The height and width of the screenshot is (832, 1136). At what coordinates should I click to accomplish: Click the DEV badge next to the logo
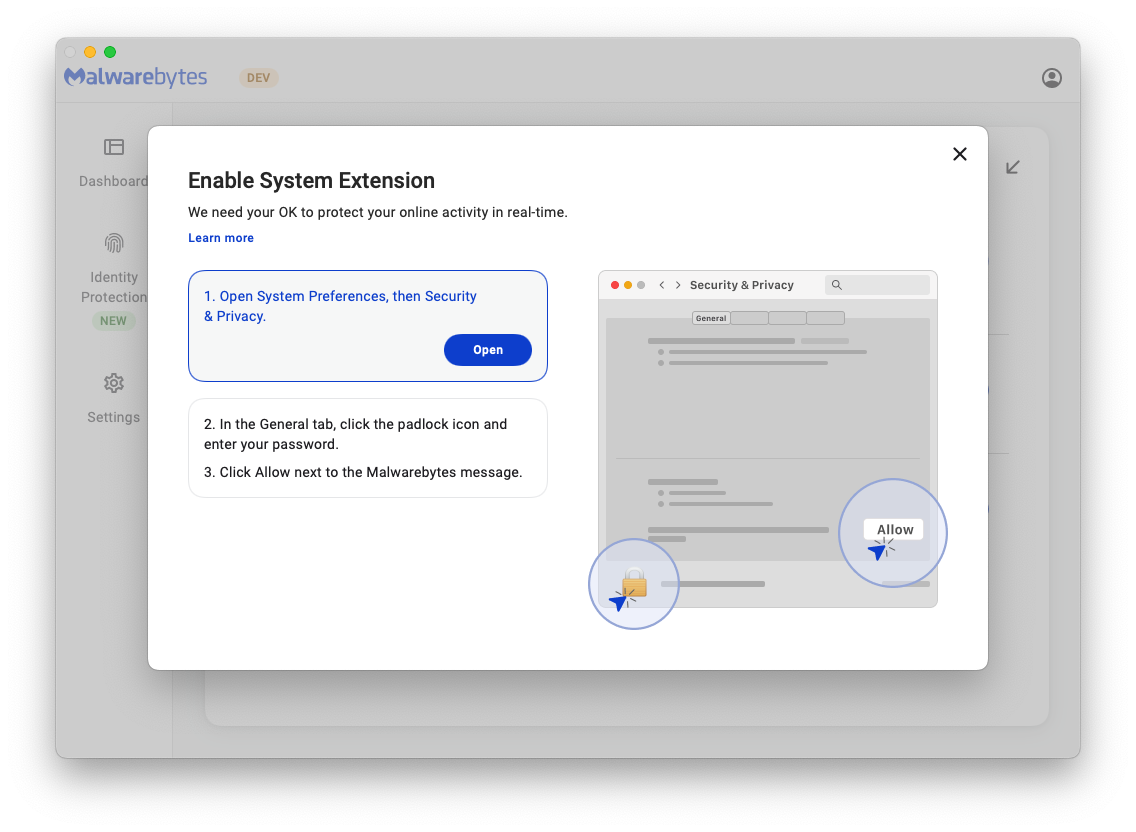pyautogui.click(x=258, y=78)
